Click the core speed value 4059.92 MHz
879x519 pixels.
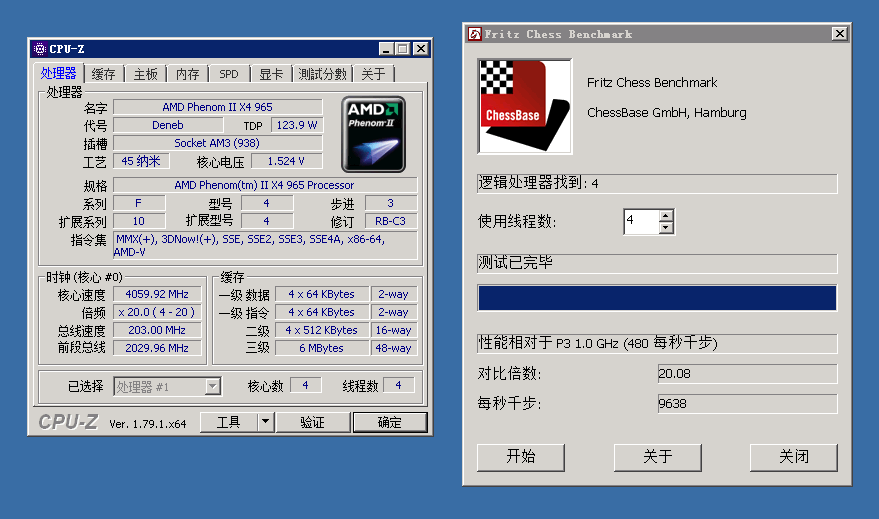(x=157, y=294)
